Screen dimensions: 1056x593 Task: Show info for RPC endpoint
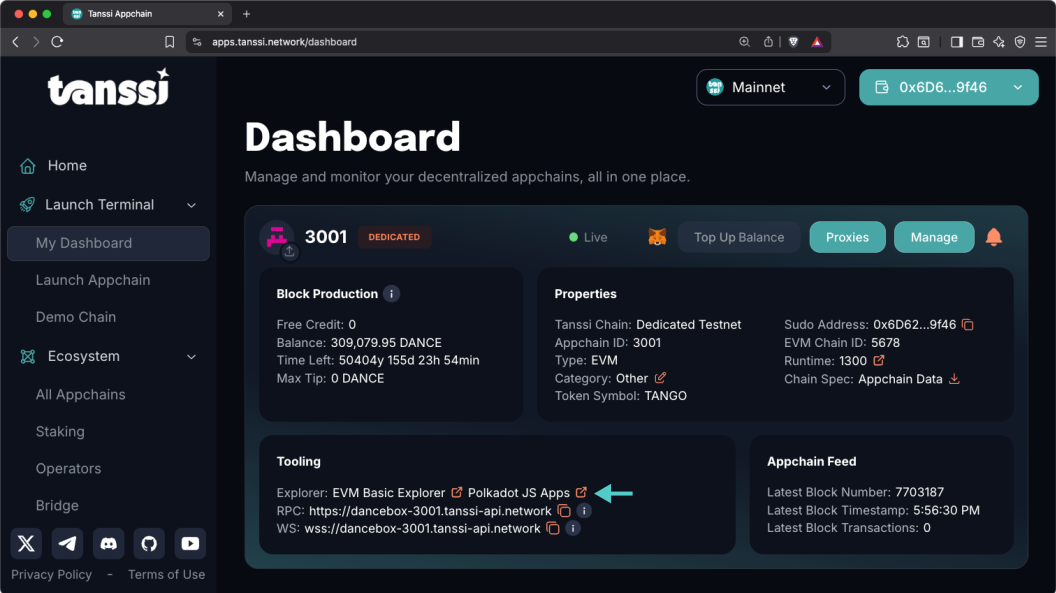point(584,511)
